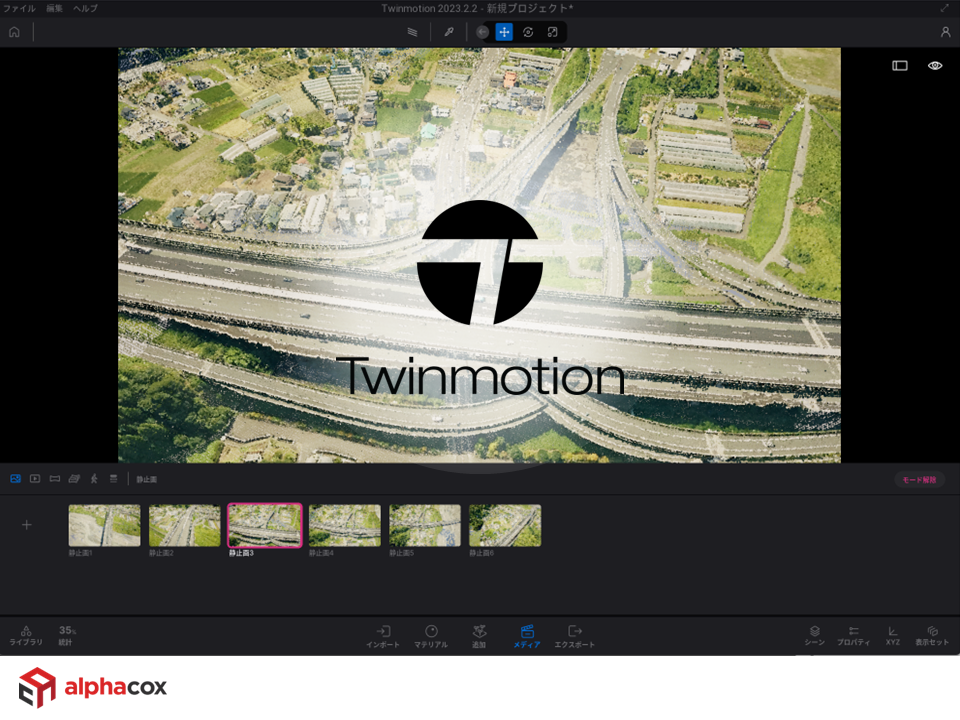This screenshot has height=720, width=960.
Task: Click the pink モード解除 button
Action: [x=919, y=480]
